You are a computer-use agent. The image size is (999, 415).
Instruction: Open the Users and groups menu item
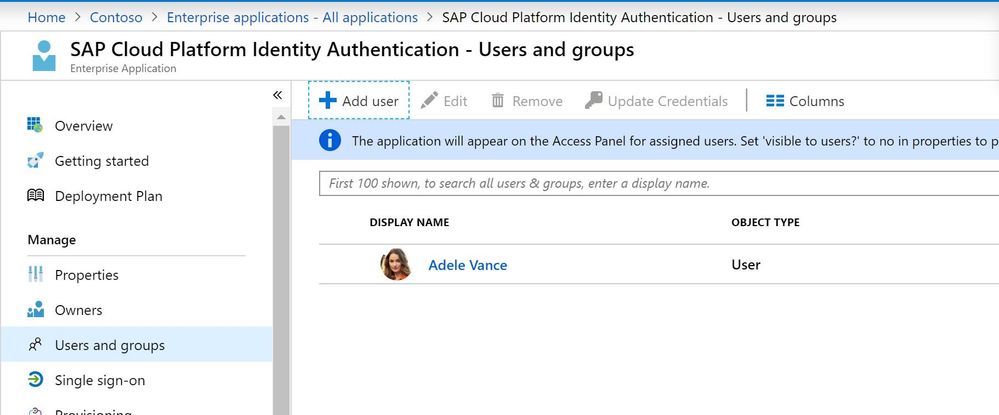pyautogui.click(x=109, y=345)
